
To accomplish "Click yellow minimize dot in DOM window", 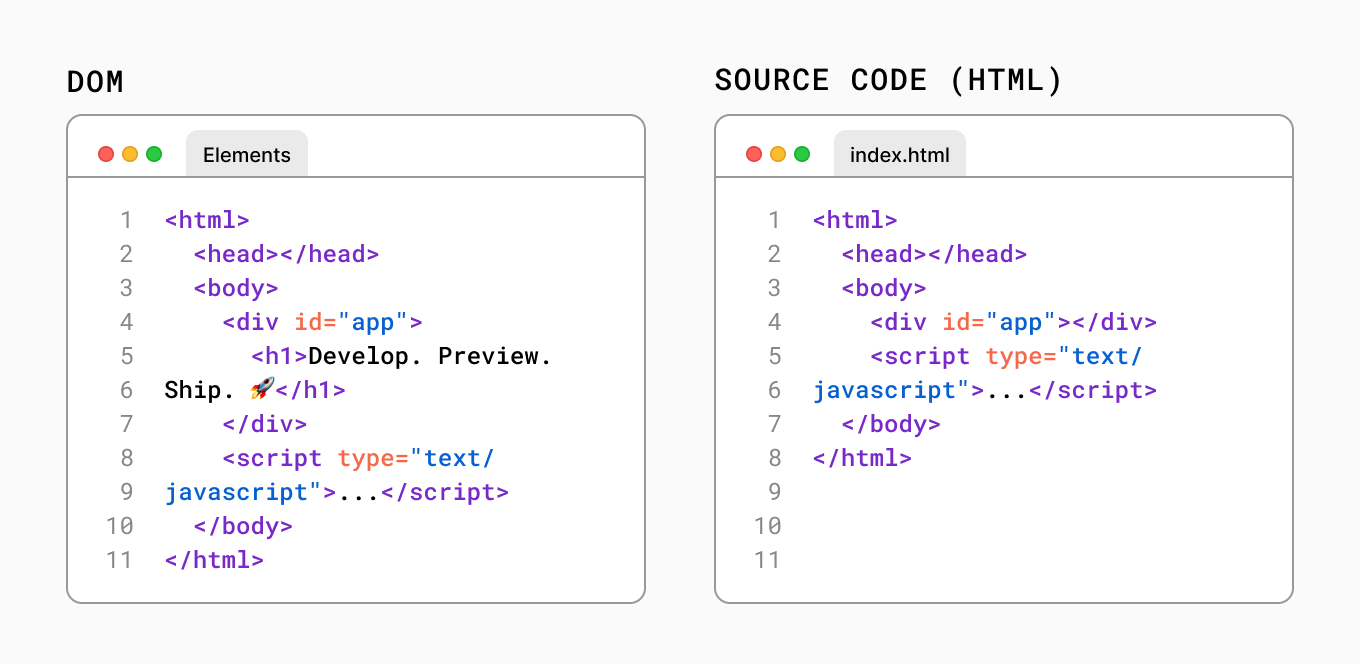I will [130, 154].
